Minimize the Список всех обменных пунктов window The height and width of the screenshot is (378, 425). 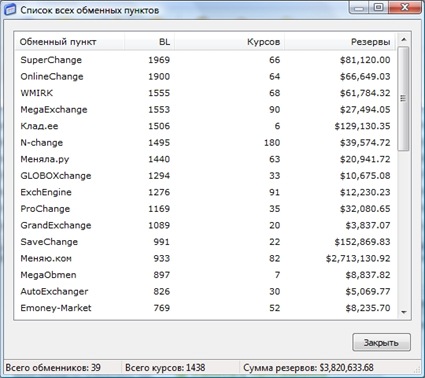tap(359, 7)
